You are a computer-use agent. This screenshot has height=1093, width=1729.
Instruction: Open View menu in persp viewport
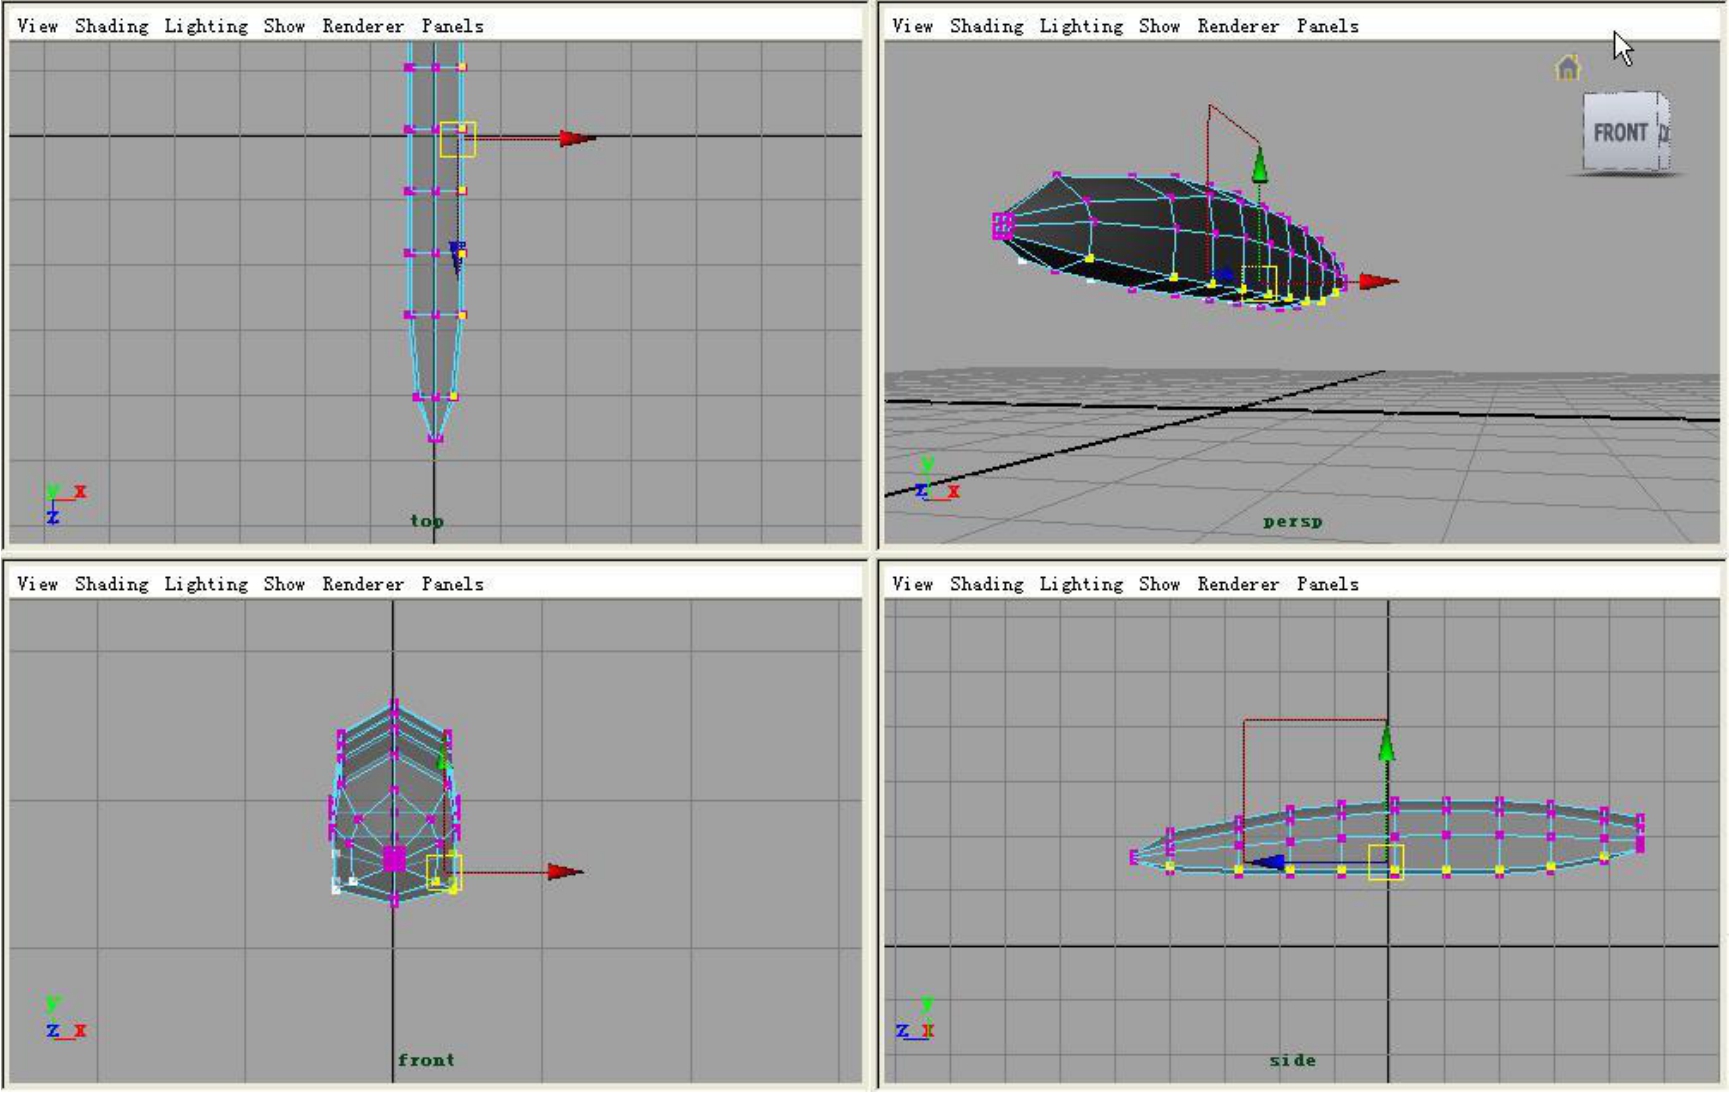(x=912, y=26)
